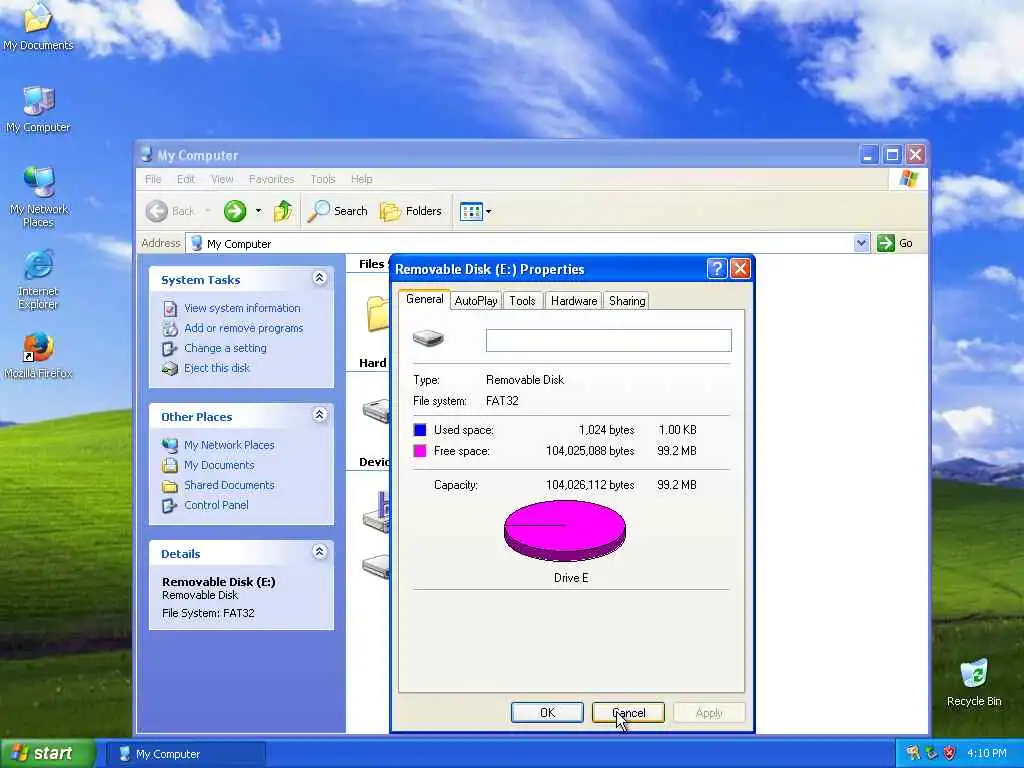Launch Mozilla Firefox desktop shortcut
Viewport: 1024px width, 768px height.
click(38, 356)
